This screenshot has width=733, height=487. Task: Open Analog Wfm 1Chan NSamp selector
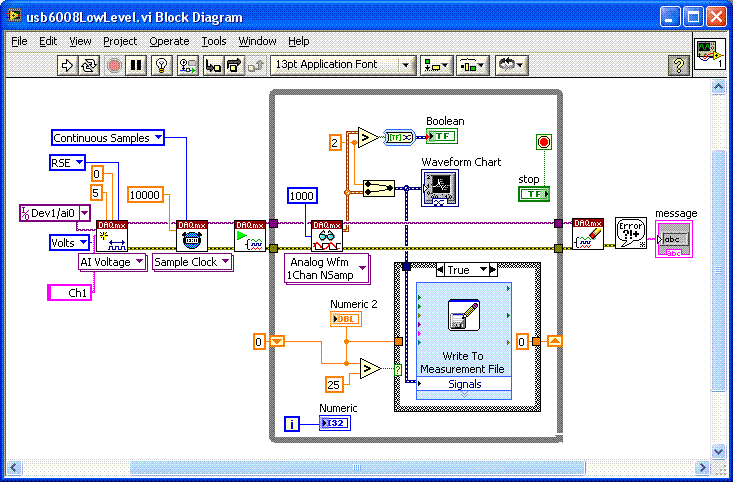tap(327, 269)
